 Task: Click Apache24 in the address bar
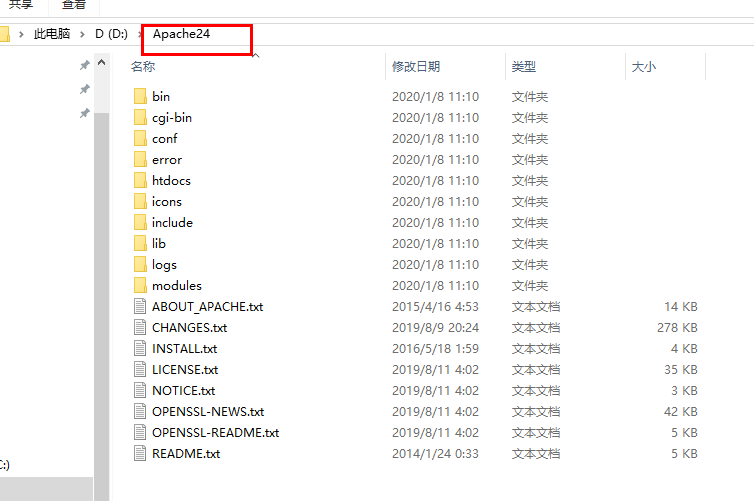pyautogui.click(x=181, y=34)
